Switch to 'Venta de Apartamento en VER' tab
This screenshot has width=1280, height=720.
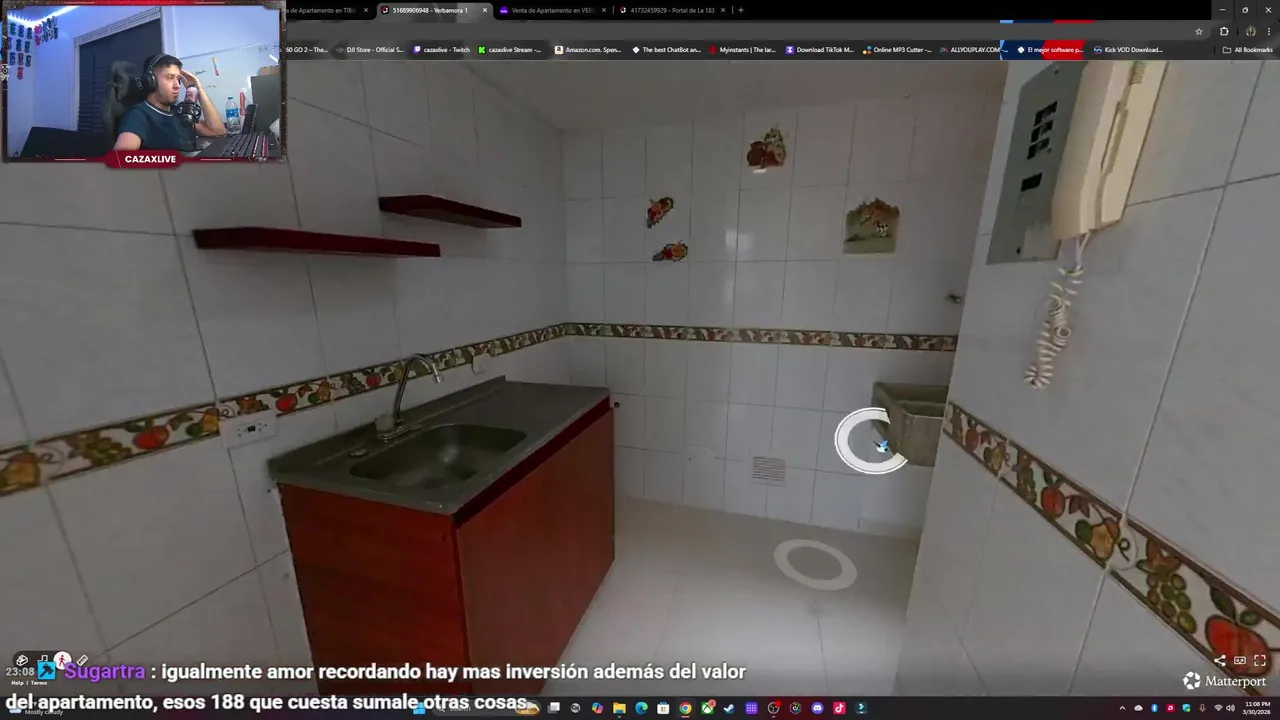[x=552, y=10]
